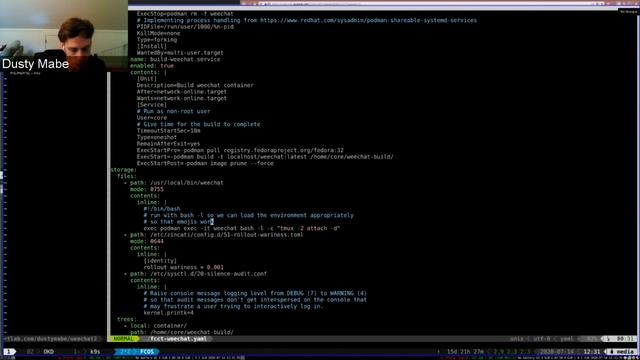Screen dimensions: 640x360
Task: Click the 'trees:' key
Action: coord(127,319)
